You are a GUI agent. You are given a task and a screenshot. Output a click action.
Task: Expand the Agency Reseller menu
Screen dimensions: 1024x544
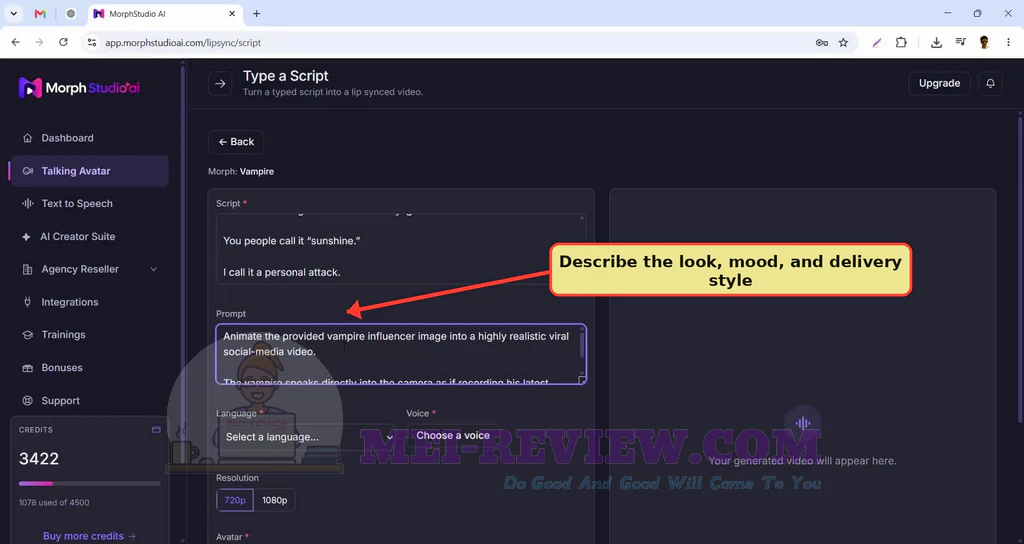coord(89,269)
